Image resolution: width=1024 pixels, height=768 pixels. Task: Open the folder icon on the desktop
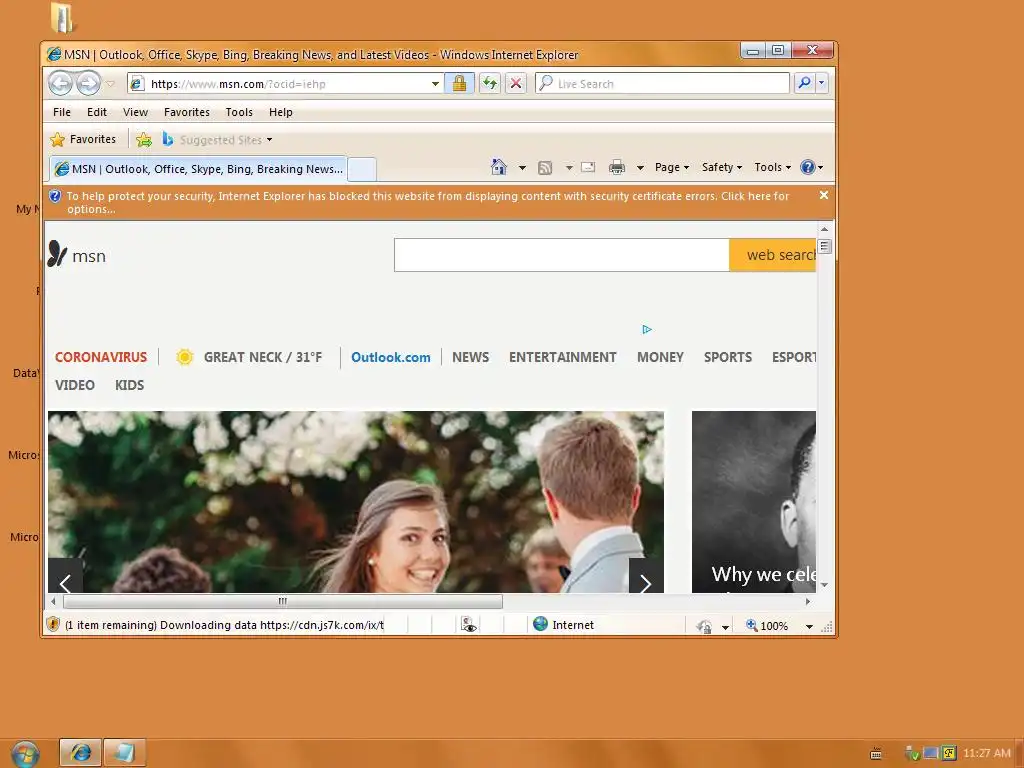(62, 17)
